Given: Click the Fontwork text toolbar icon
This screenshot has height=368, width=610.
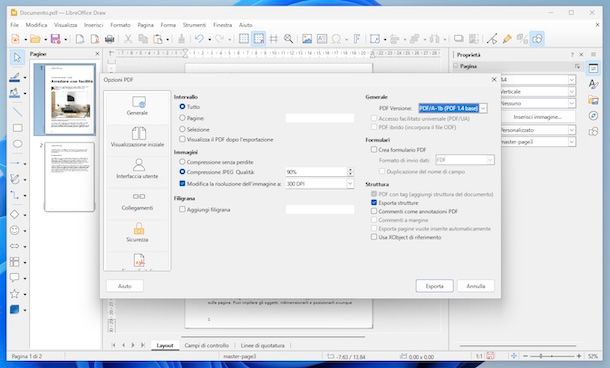Looking at the screenshot, I should click(356, 39).
